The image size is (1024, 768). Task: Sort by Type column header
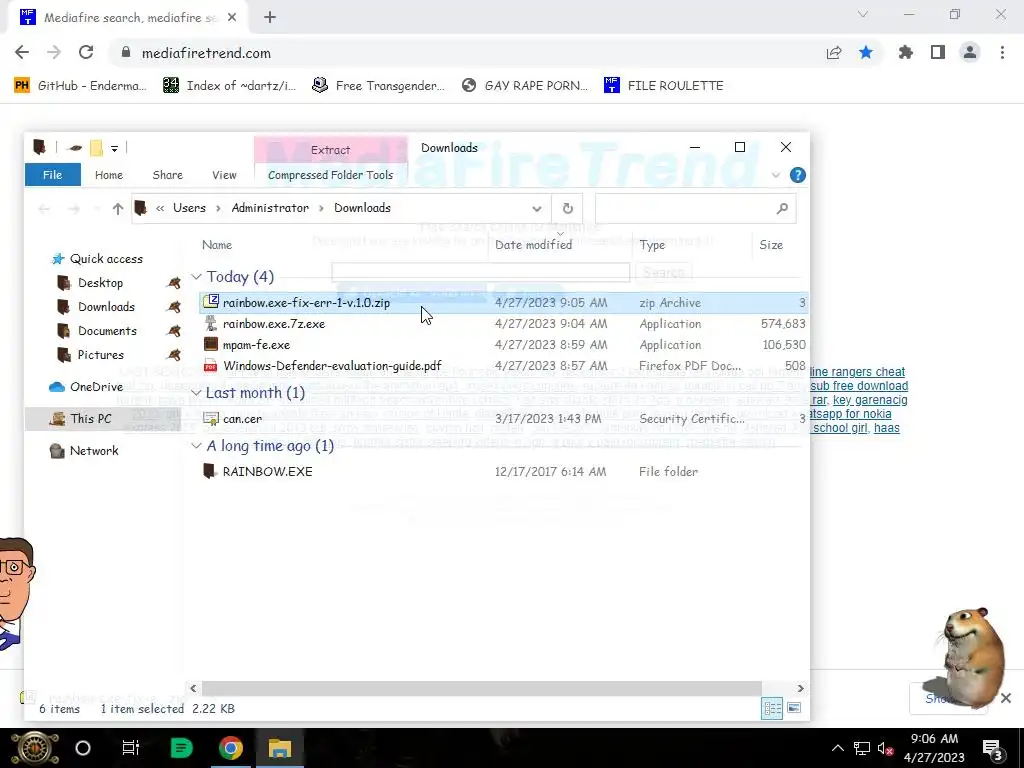(652, 245)
